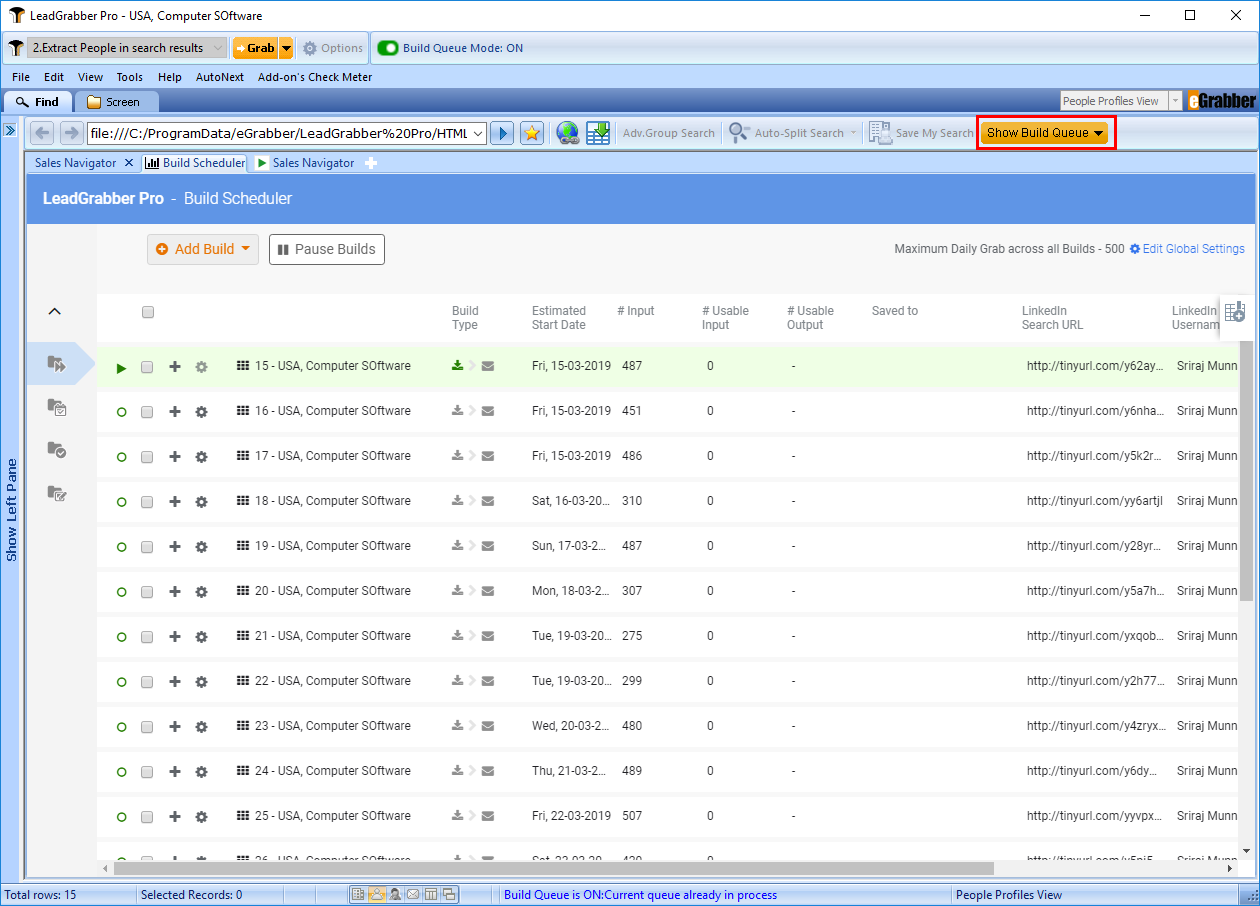Click the green download grid toolbar icon
The height and width of the screenshot is (906, 1260).
click(598, 133)
